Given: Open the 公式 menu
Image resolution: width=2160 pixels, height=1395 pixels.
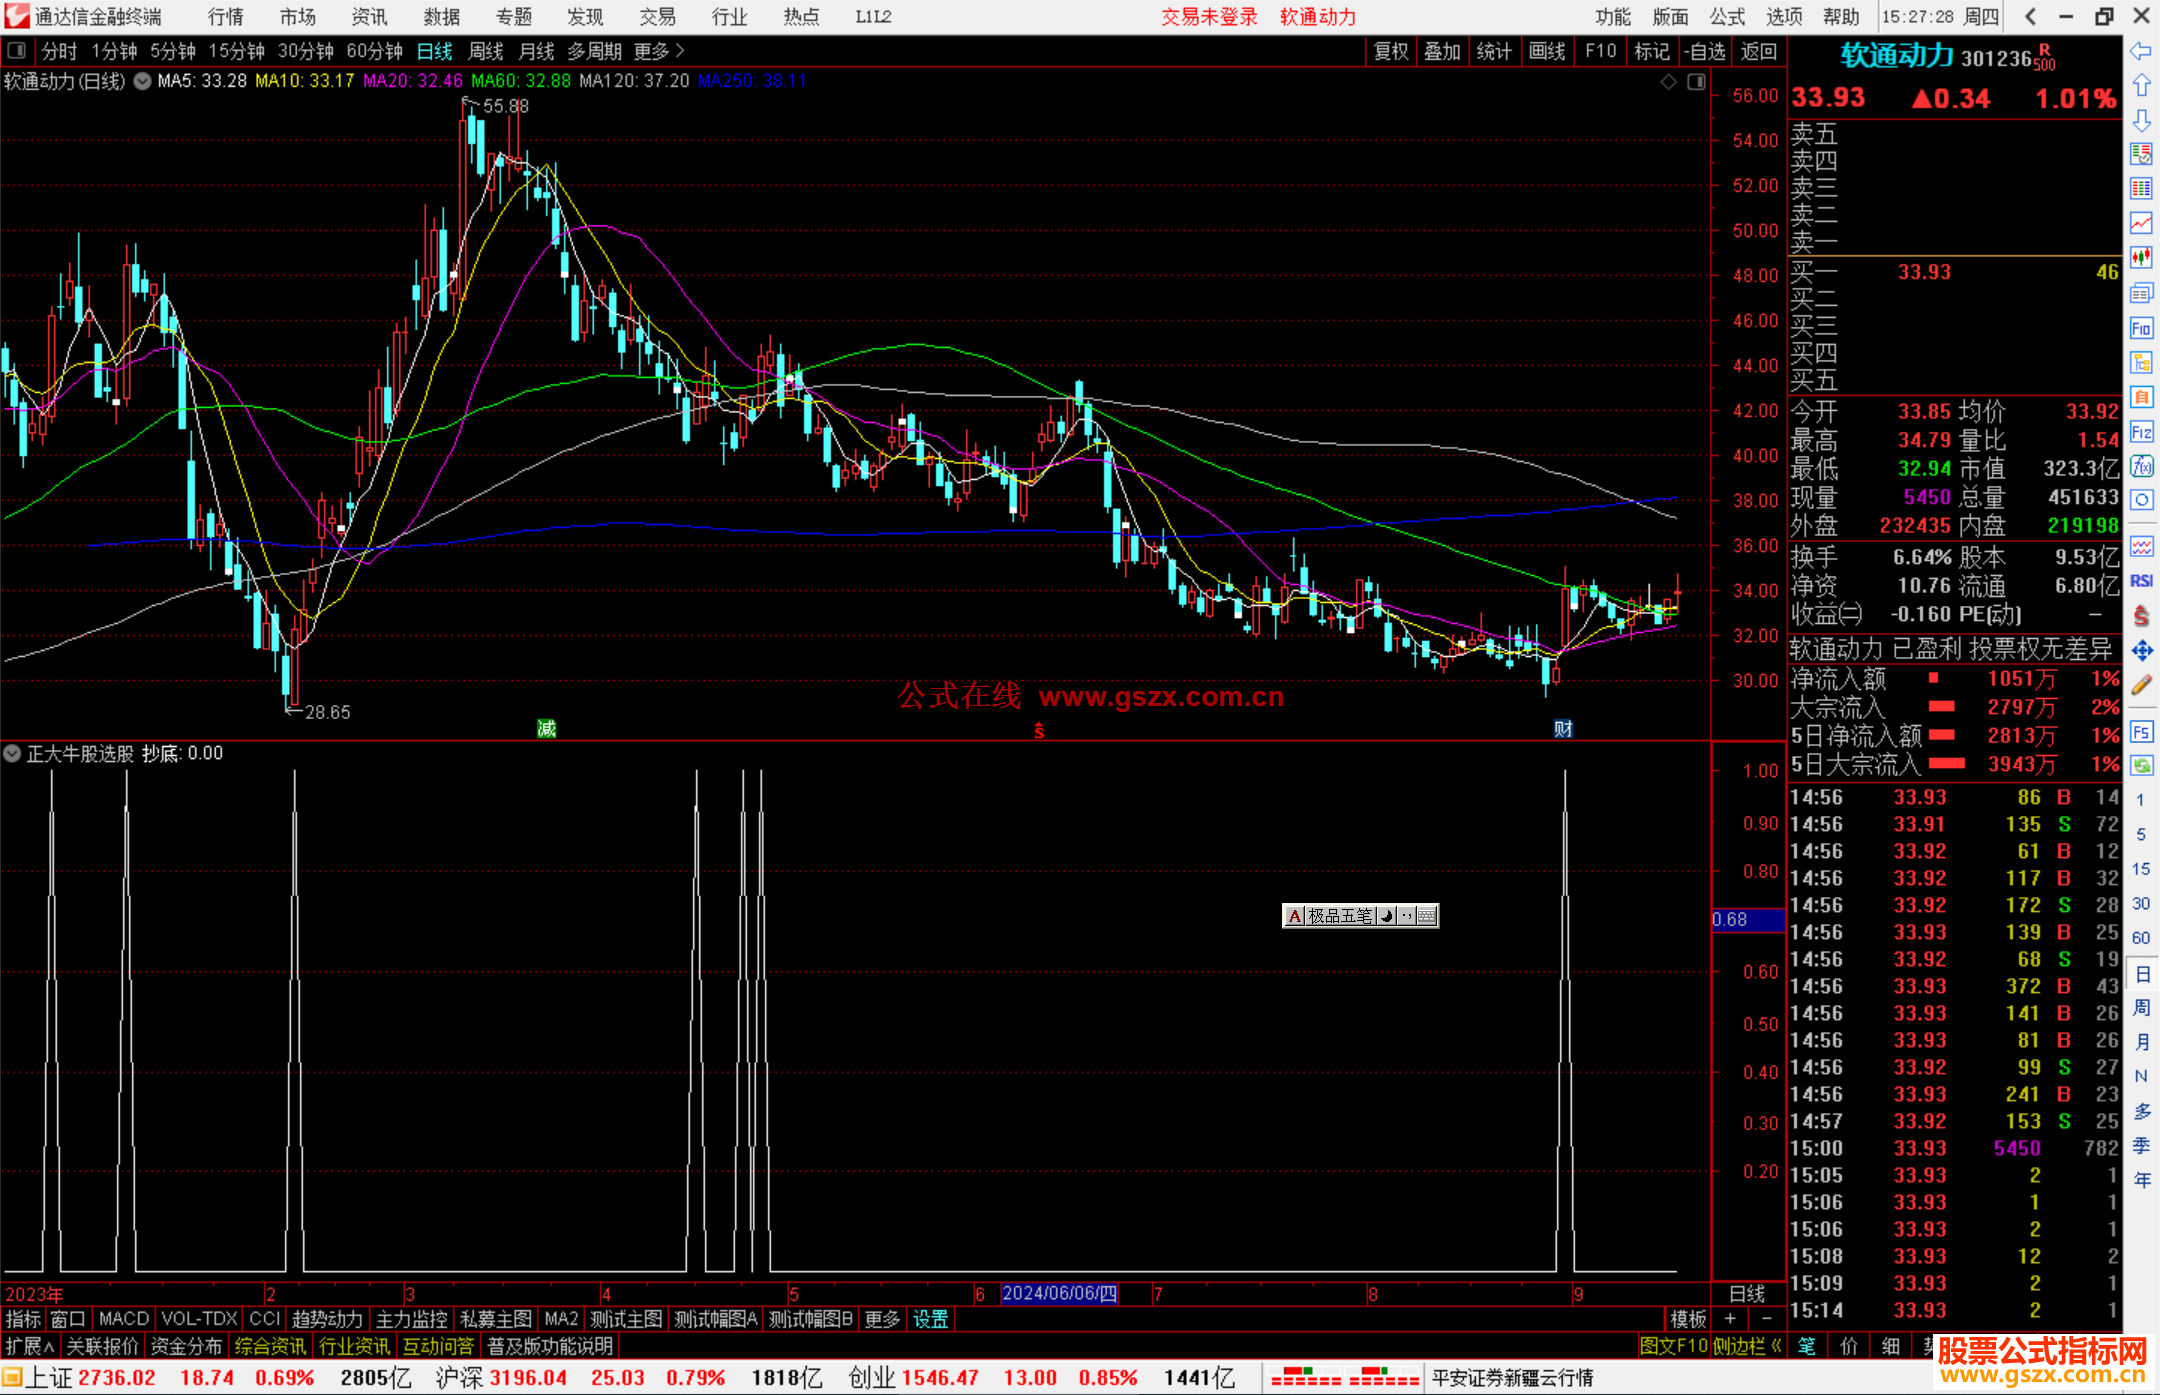Looking at the screenshot, I should tap(1727, 17).
